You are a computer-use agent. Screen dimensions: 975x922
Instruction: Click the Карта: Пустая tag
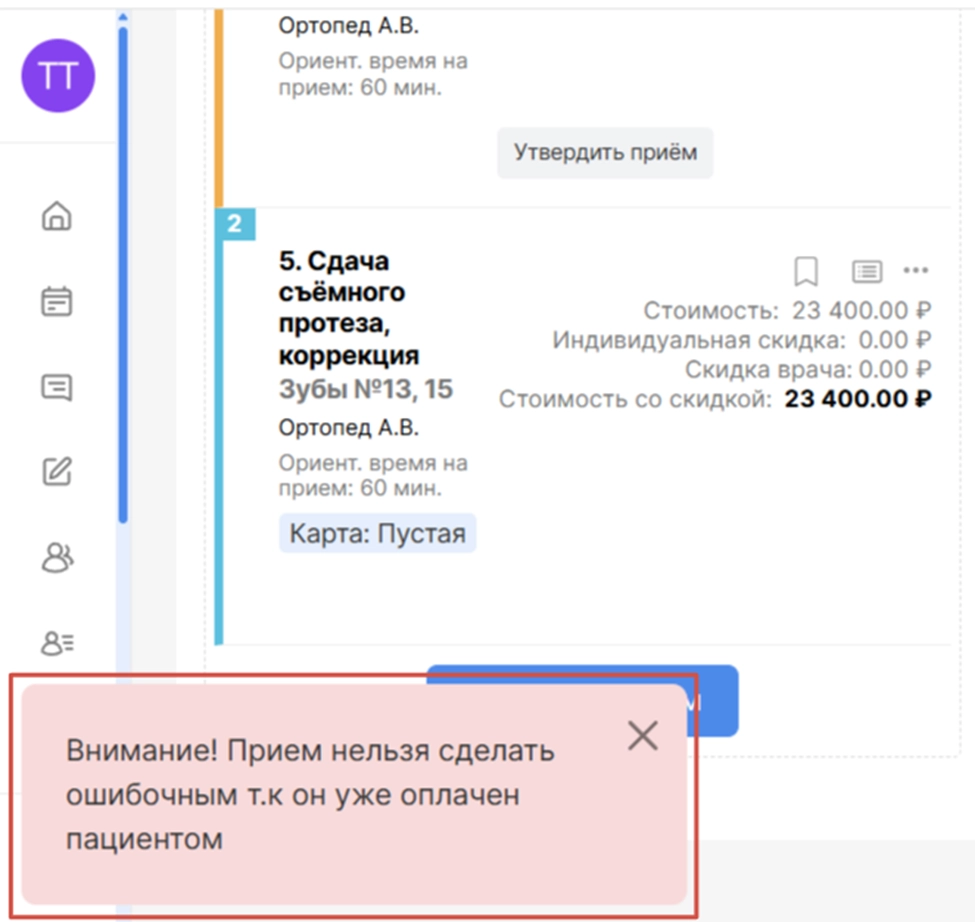click(x=377, y=533)
